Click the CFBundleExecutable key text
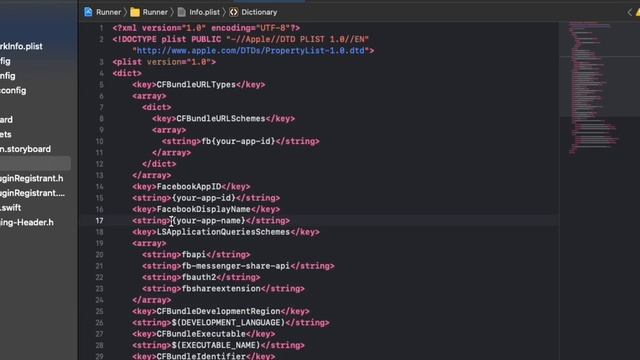640x360 pixels. pos(201,334)
